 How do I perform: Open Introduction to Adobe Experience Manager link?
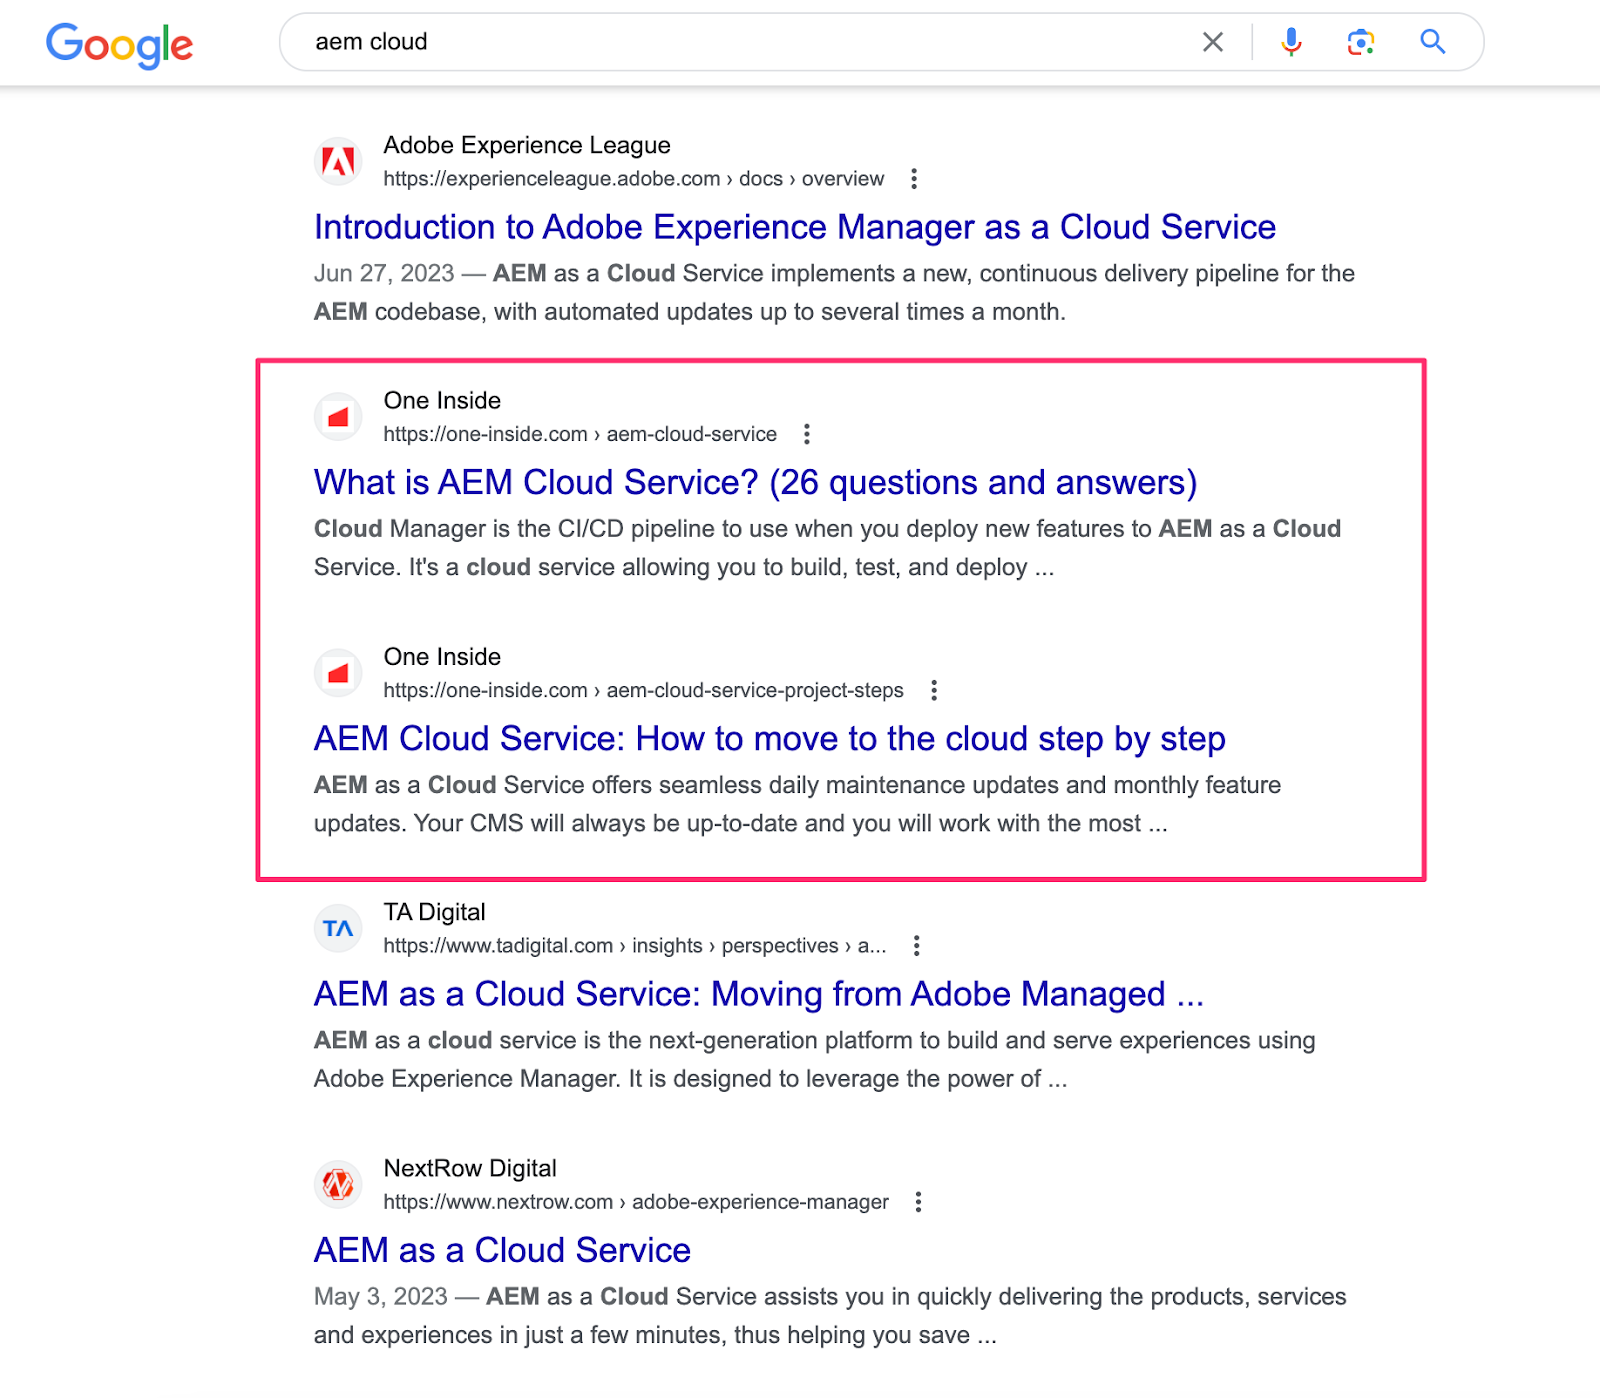[x=794, y=227]
